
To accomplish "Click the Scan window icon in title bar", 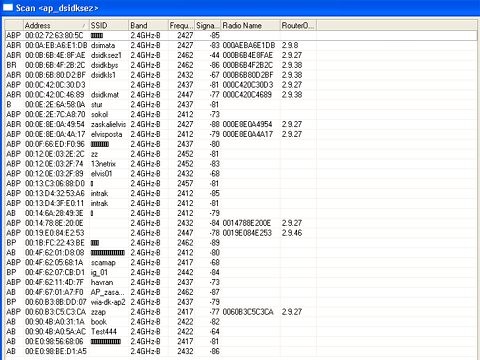I will click(x=8, y=7).
